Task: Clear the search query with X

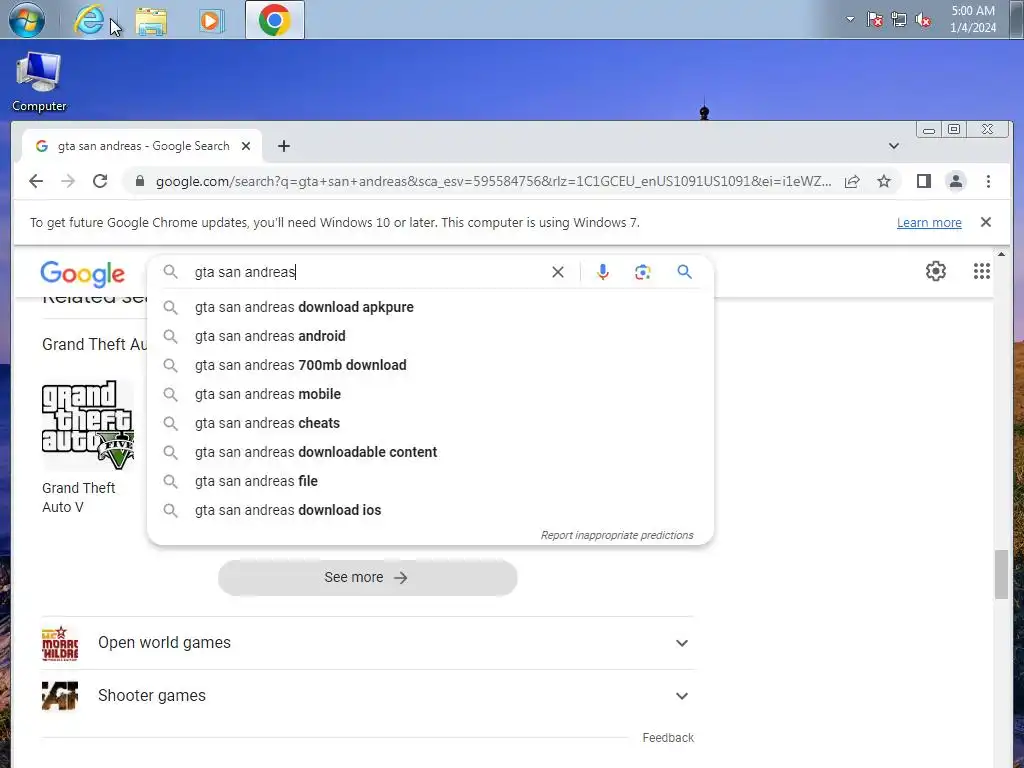Action: coord(558,272)
